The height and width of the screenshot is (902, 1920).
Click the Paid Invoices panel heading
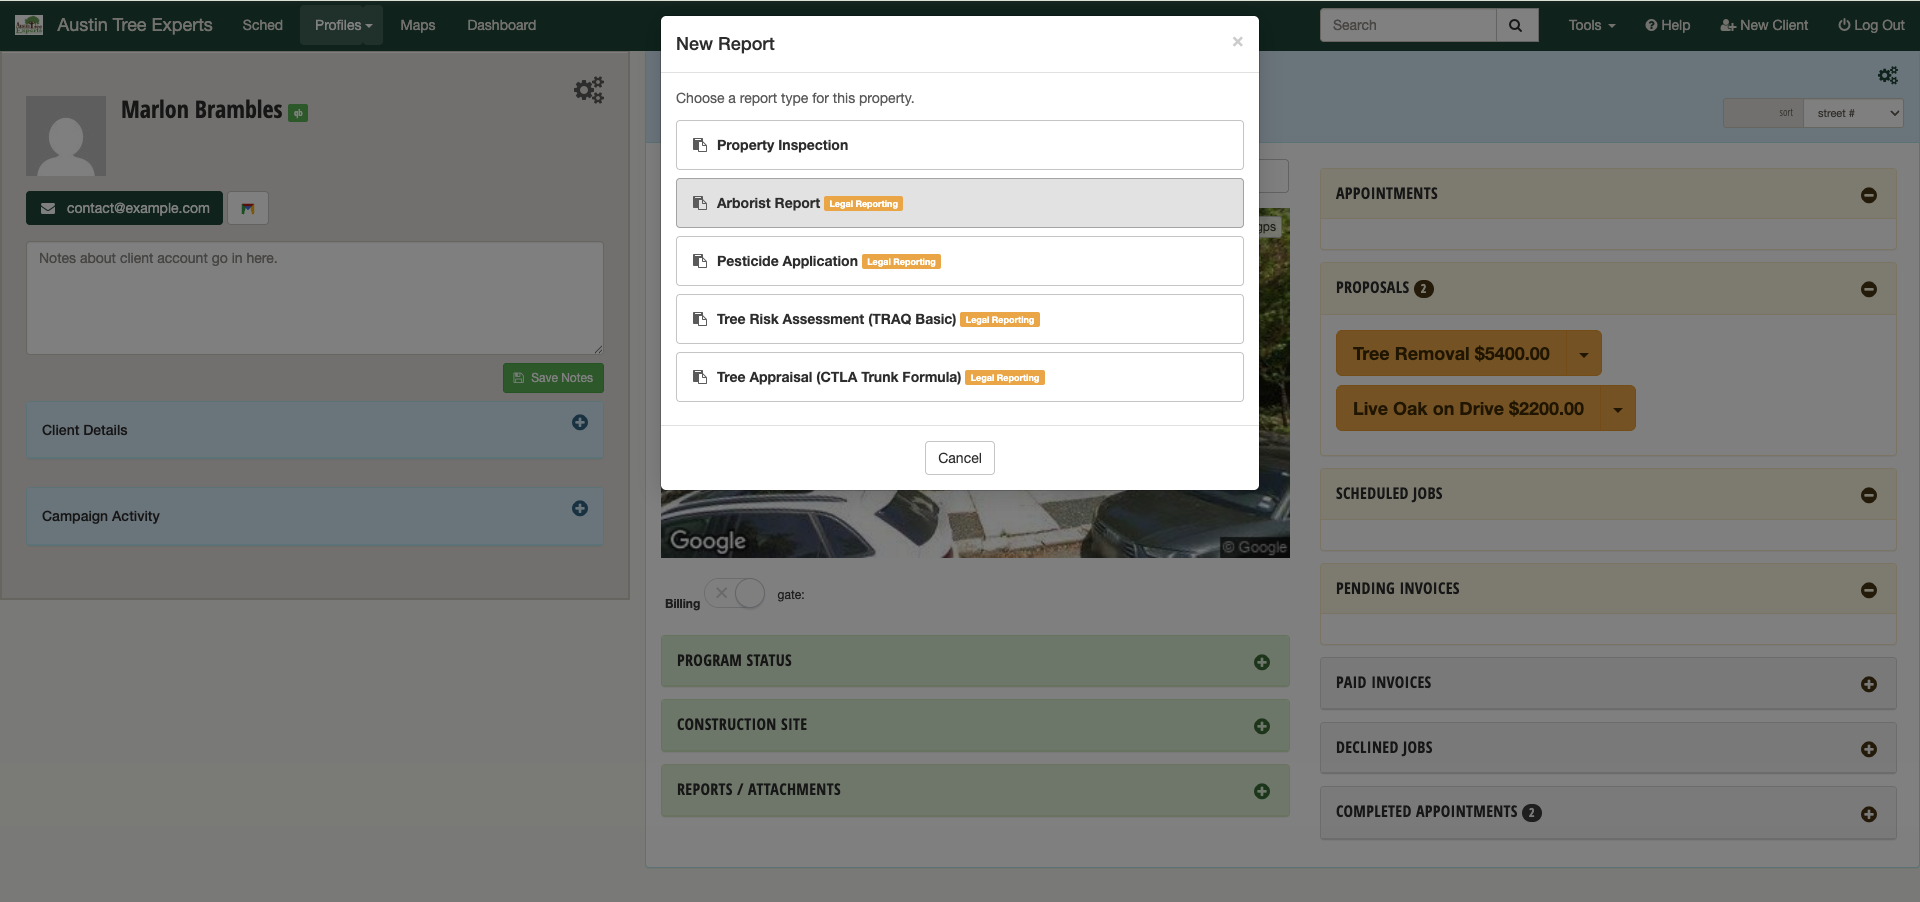point(1383,683)
